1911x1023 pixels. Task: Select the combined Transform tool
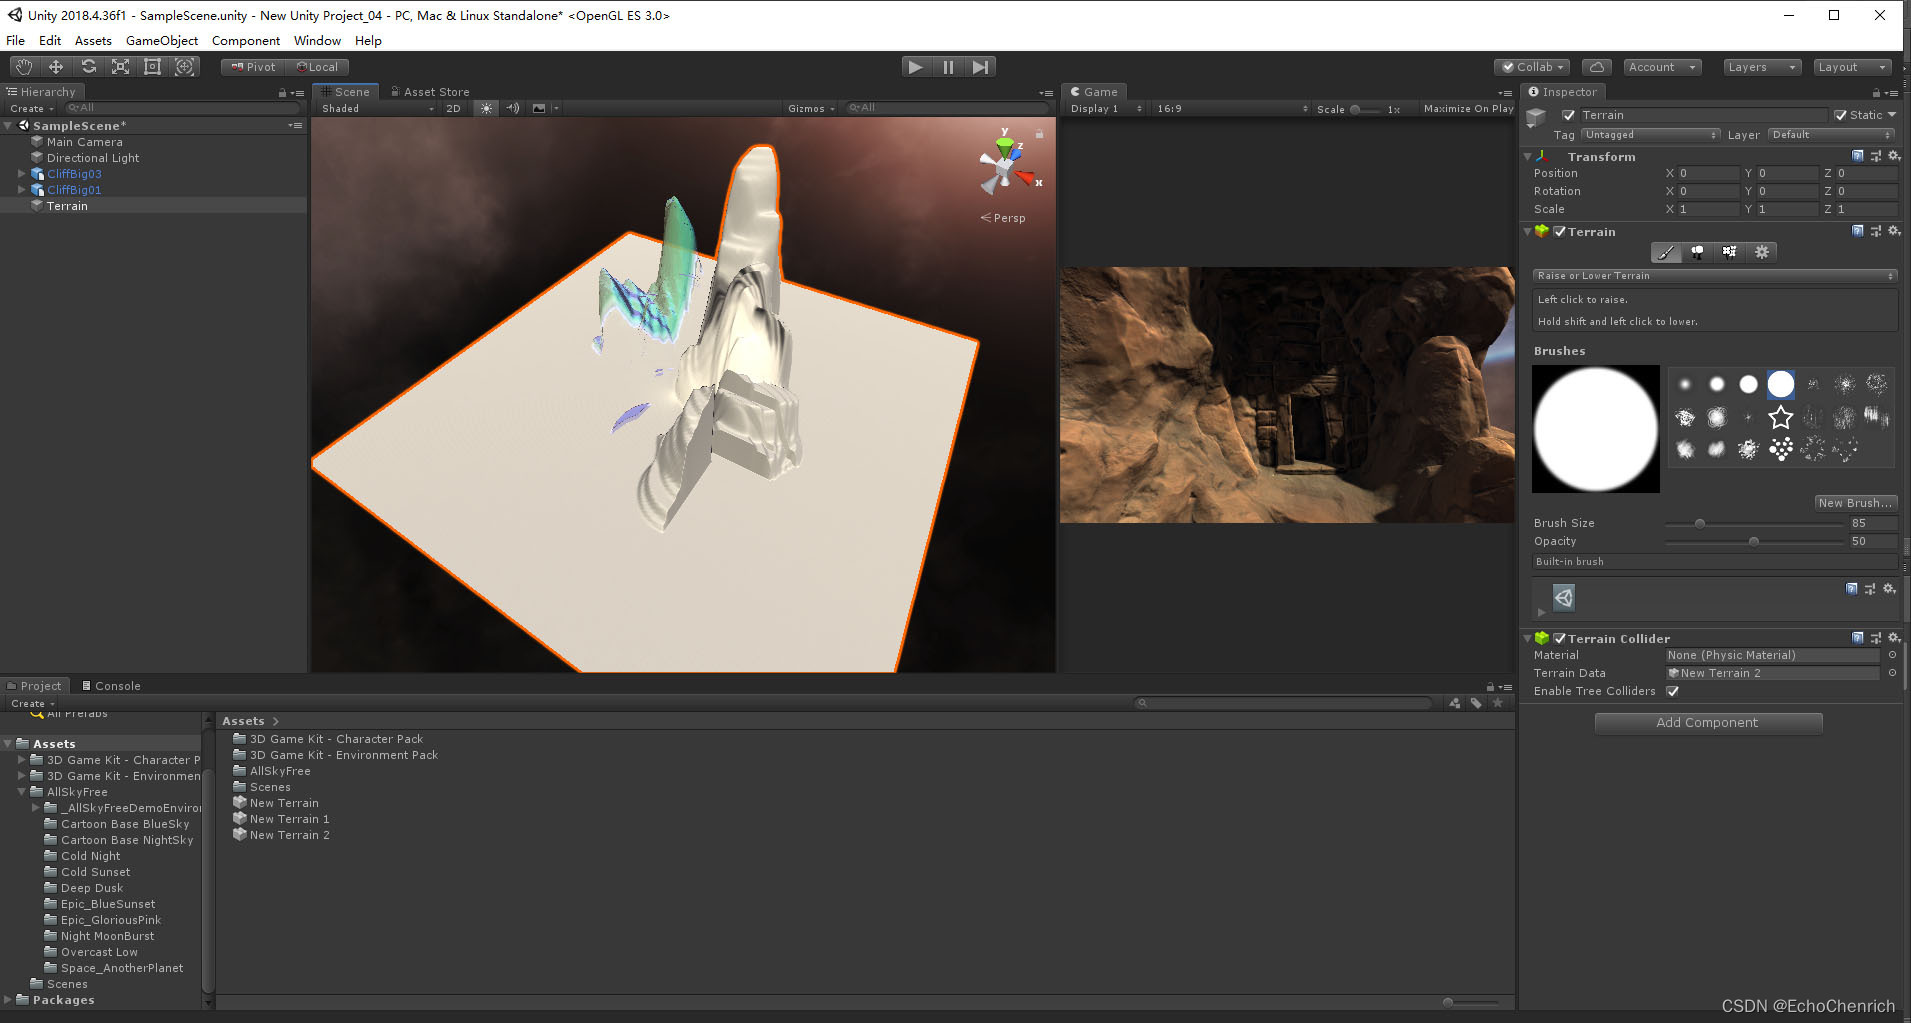point(185,67)
